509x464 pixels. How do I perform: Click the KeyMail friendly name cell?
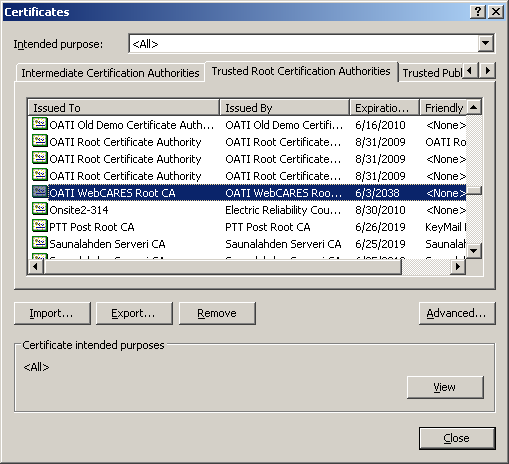tap(446, 227)
